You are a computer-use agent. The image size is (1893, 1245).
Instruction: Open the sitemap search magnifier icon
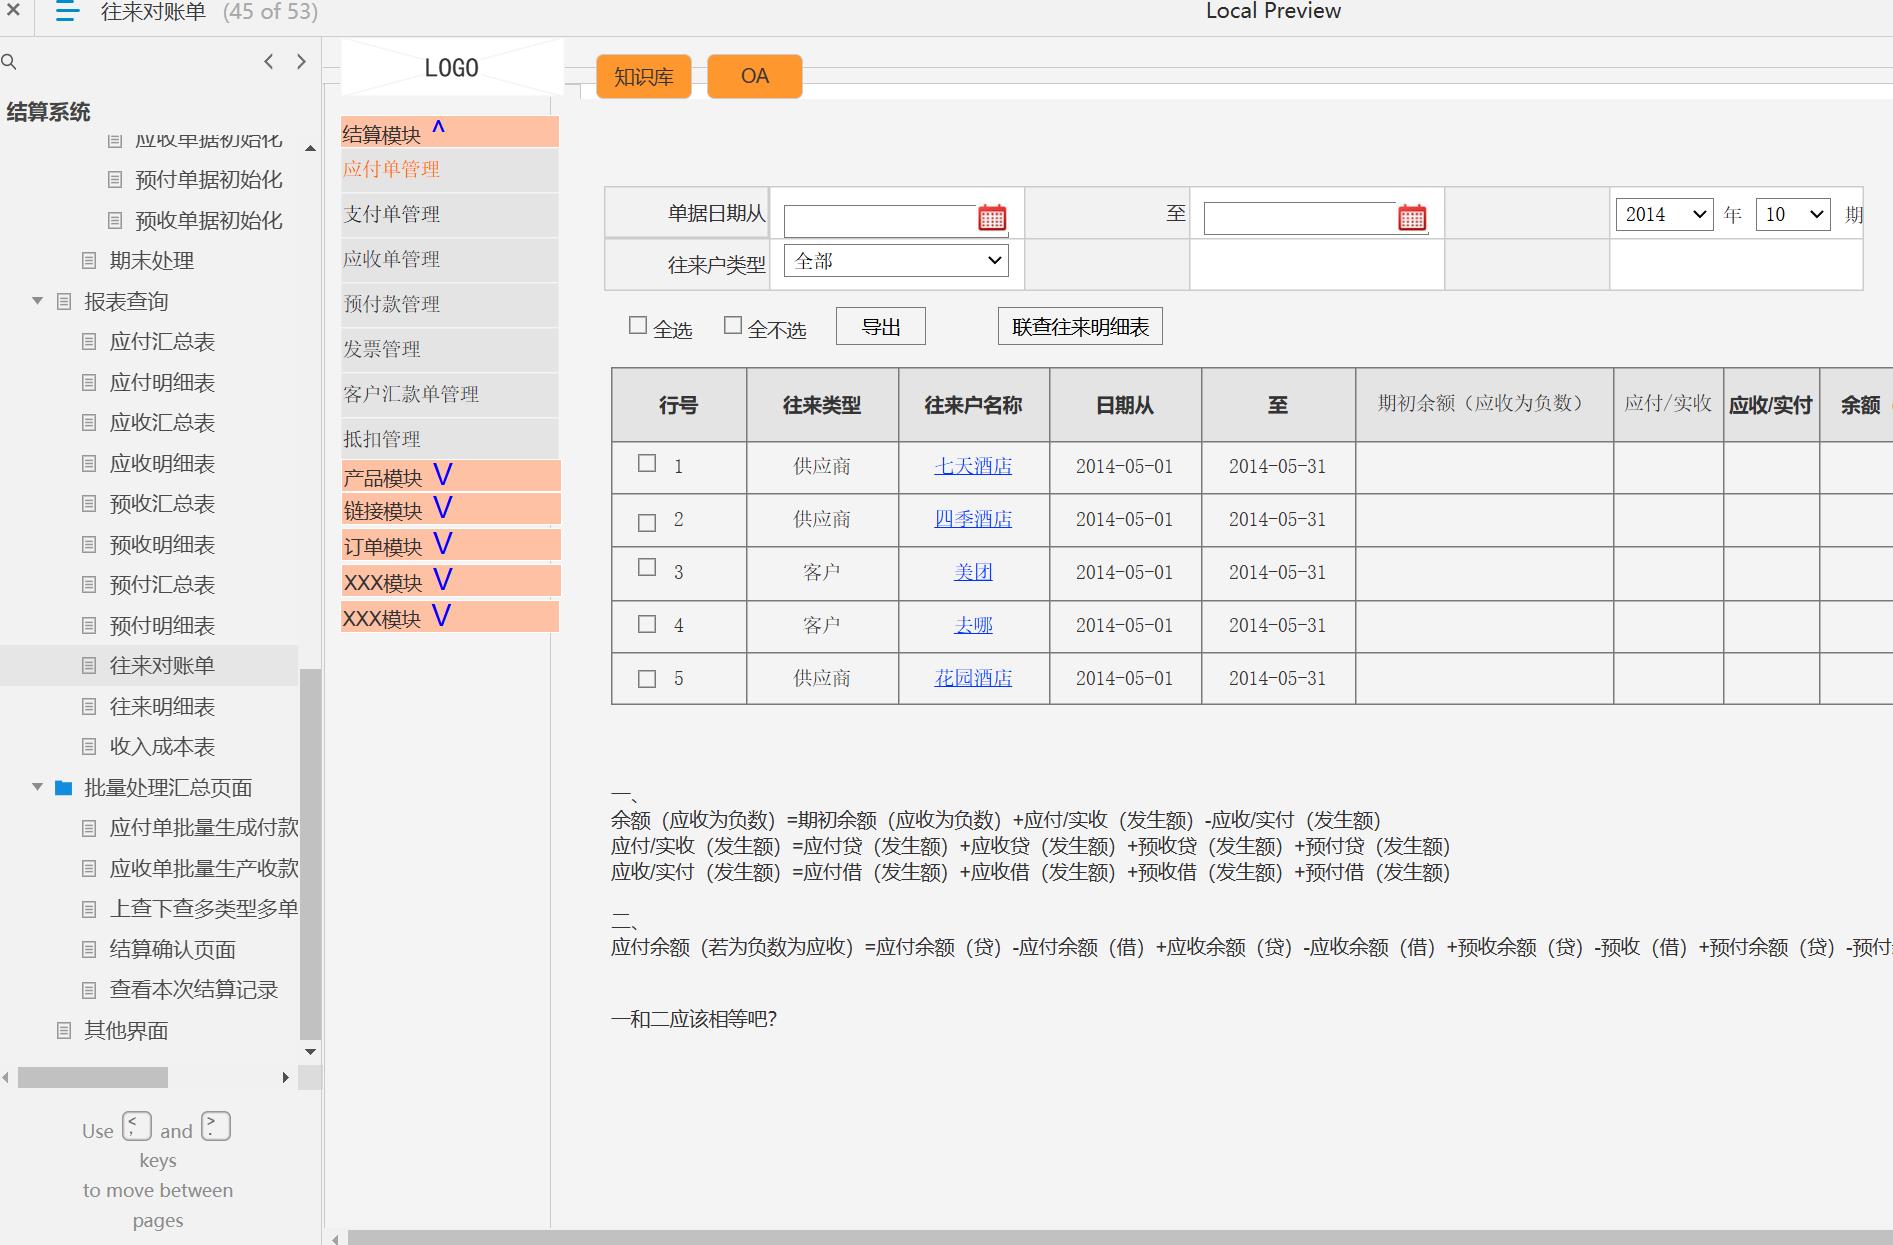pos(9,62)
